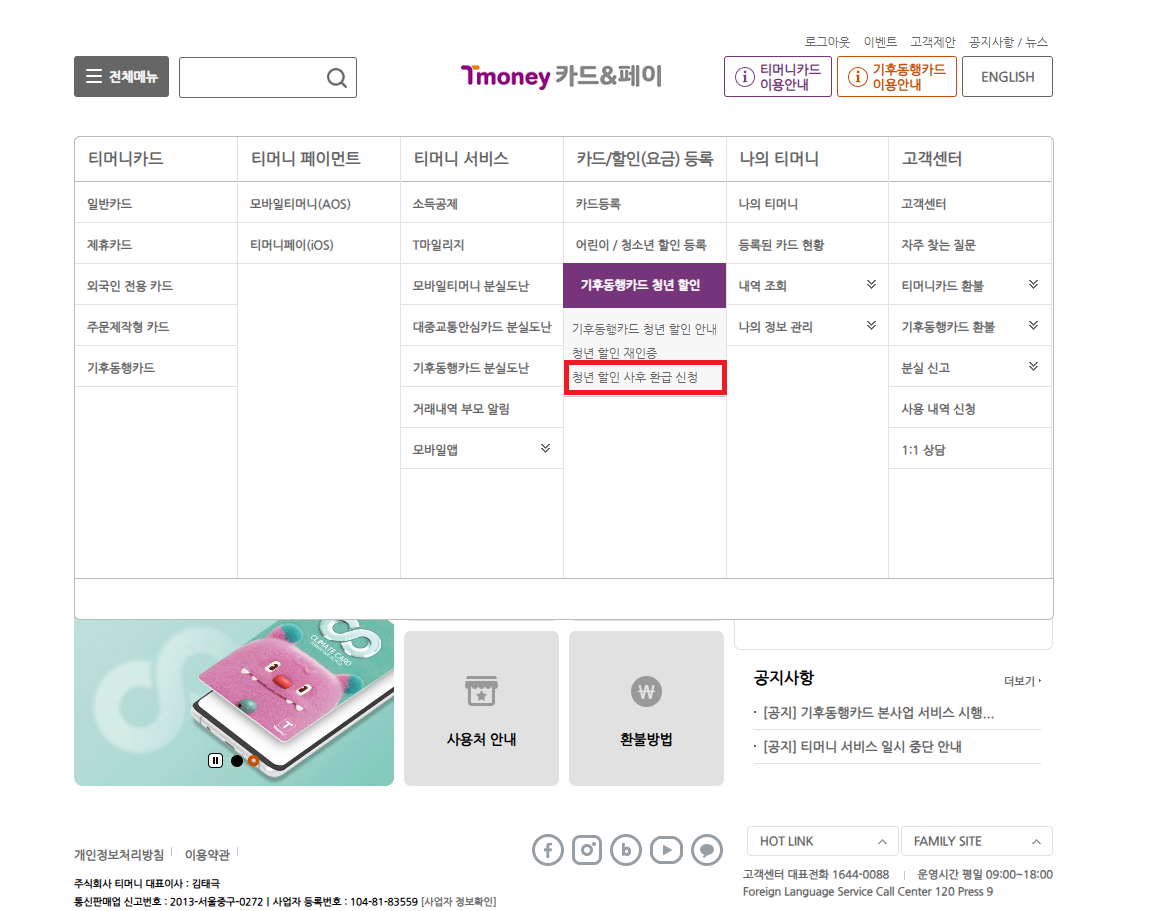The height and width of the screenshot is (911, 1165).
Task: Open the Facebook social icon
Action: tap(547, 849)
